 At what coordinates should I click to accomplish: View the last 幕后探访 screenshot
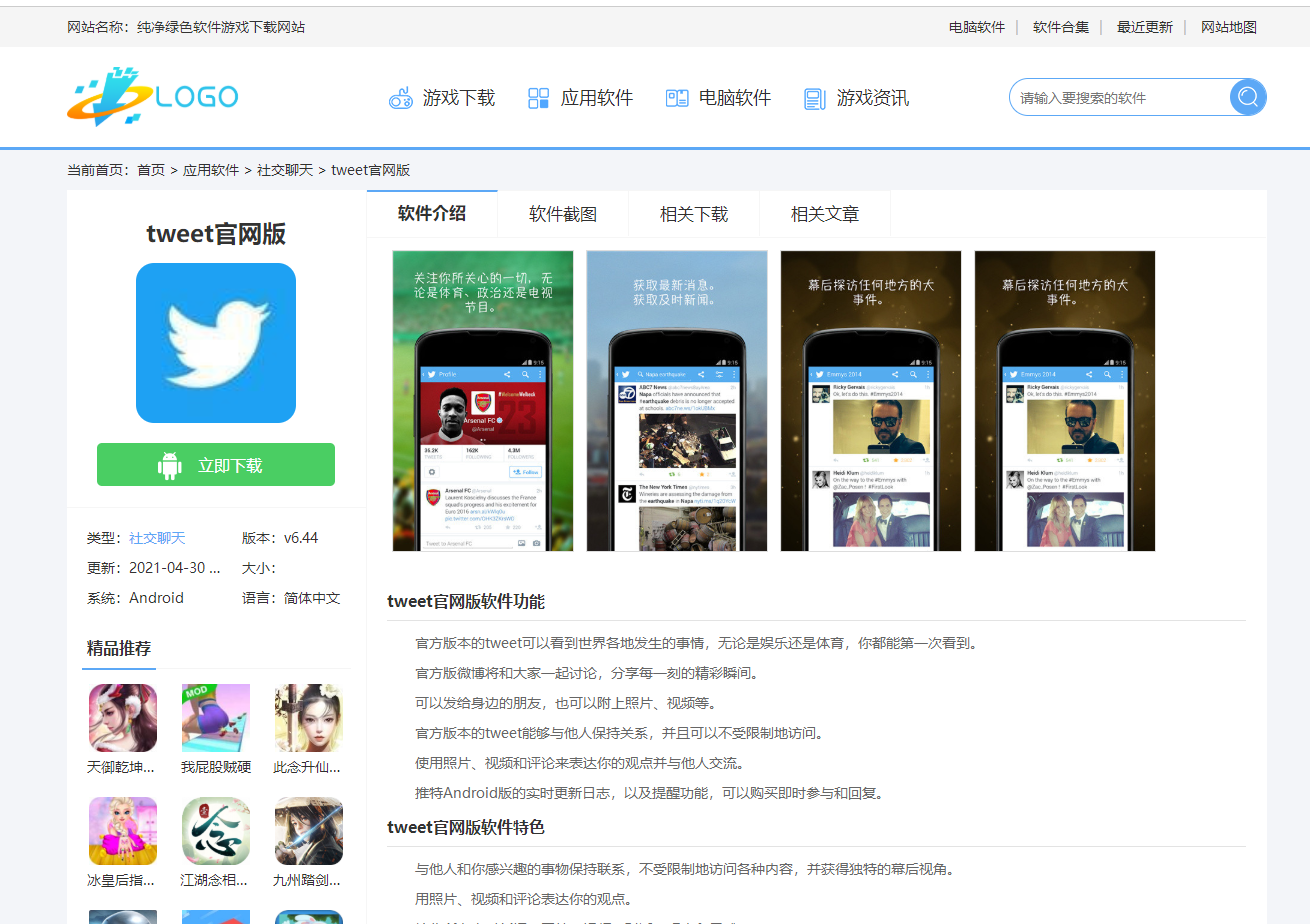tap(1065, 401)
